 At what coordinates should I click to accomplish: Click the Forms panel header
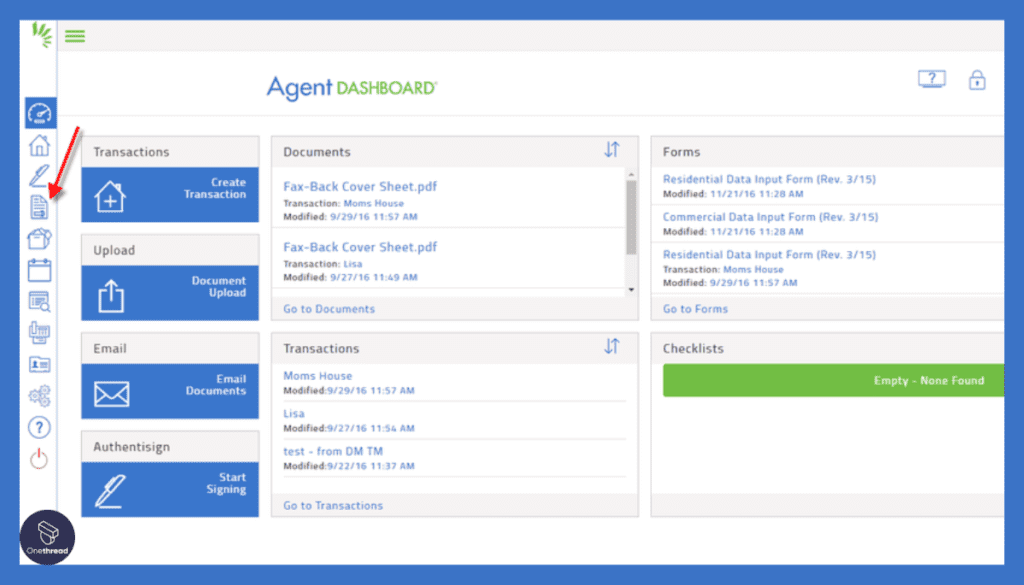click(827, 151)
